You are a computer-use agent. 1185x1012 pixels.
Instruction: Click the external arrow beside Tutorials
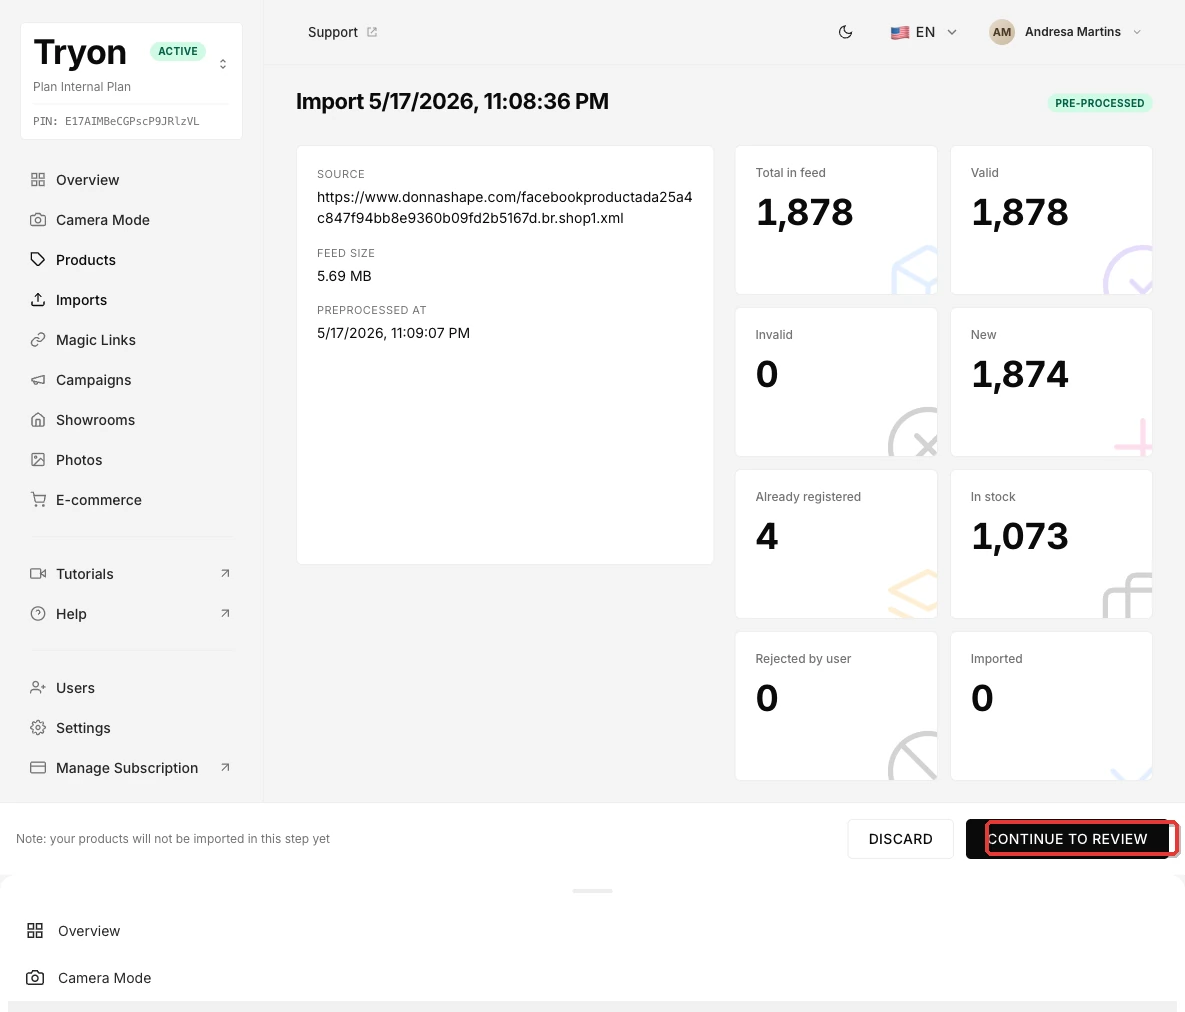tap(225, 573)
